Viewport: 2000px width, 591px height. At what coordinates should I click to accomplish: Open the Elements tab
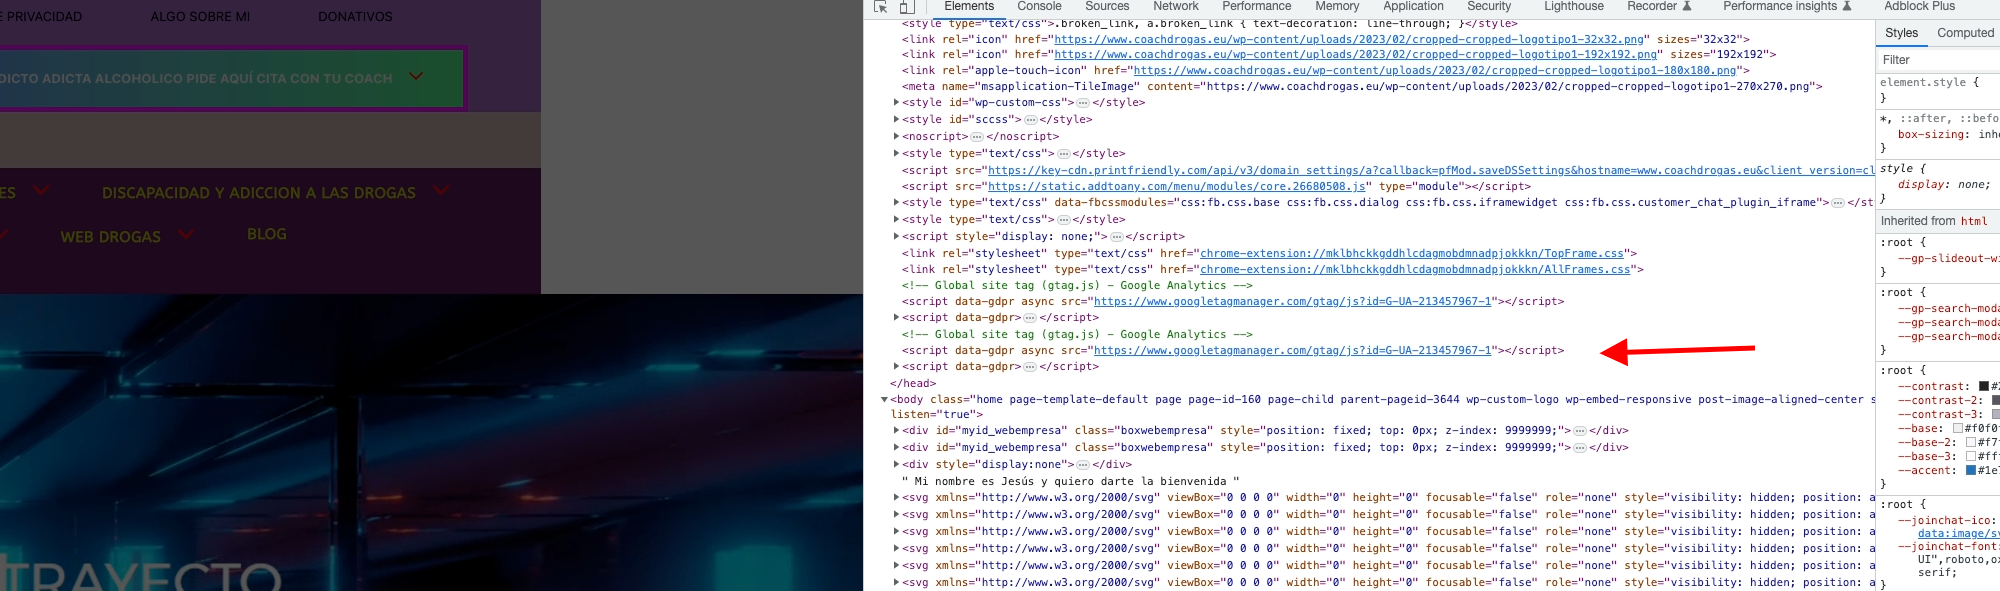pos(969,6)
